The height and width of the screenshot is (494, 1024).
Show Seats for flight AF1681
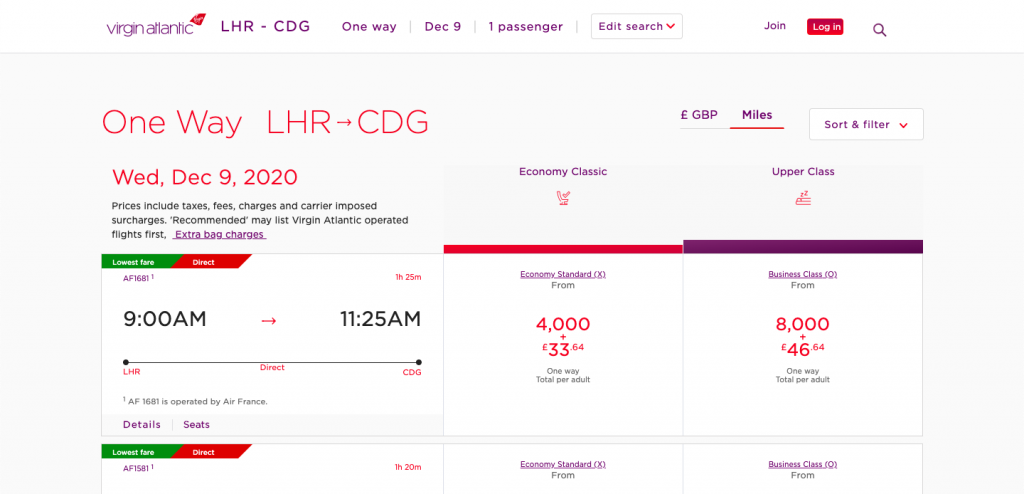[196, 425]
